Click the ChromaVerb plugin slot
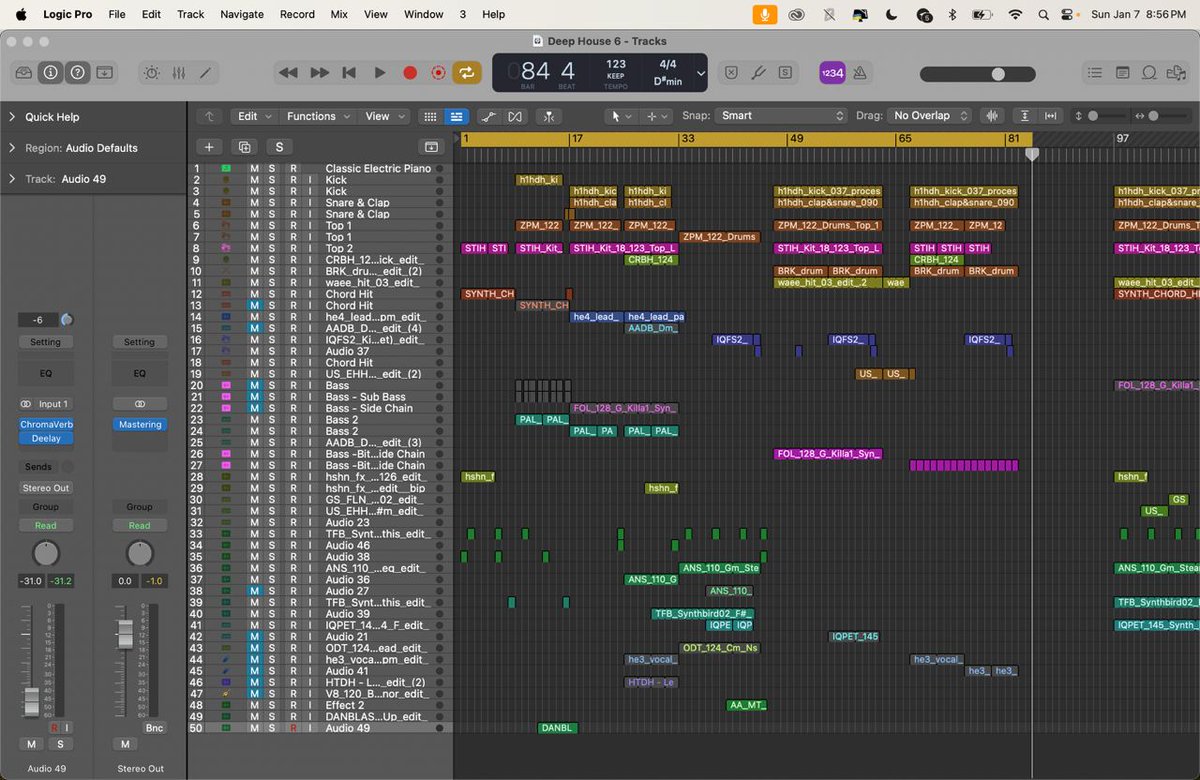 click(x=46, y=425)
